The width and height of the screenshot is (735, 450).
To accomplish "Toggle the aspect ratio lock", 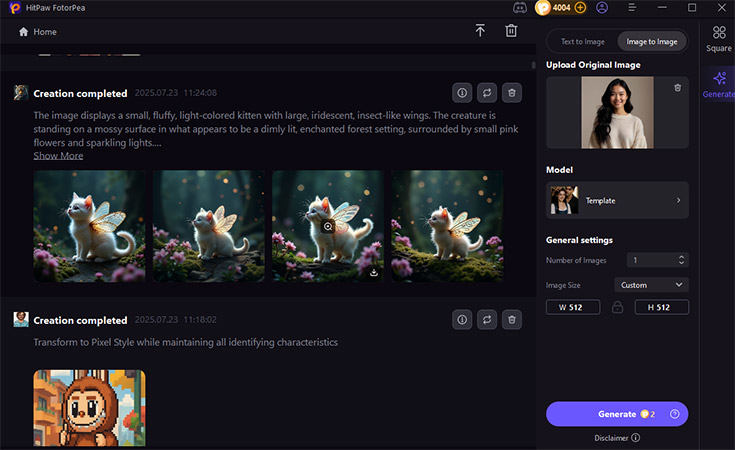I will [x=617, y=307].
